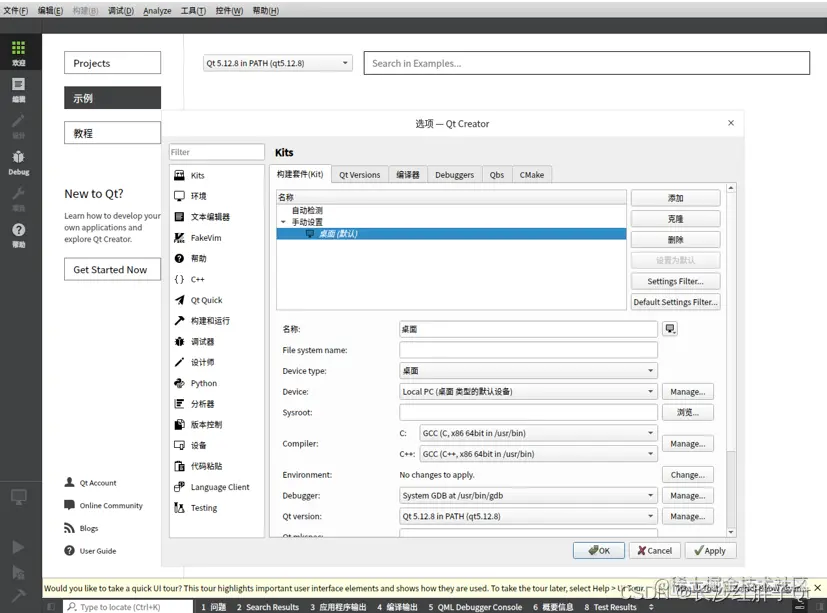This screenshot has width=827, height=613.
Task: Click the Change... environment button
Action: tap(688, 475)
